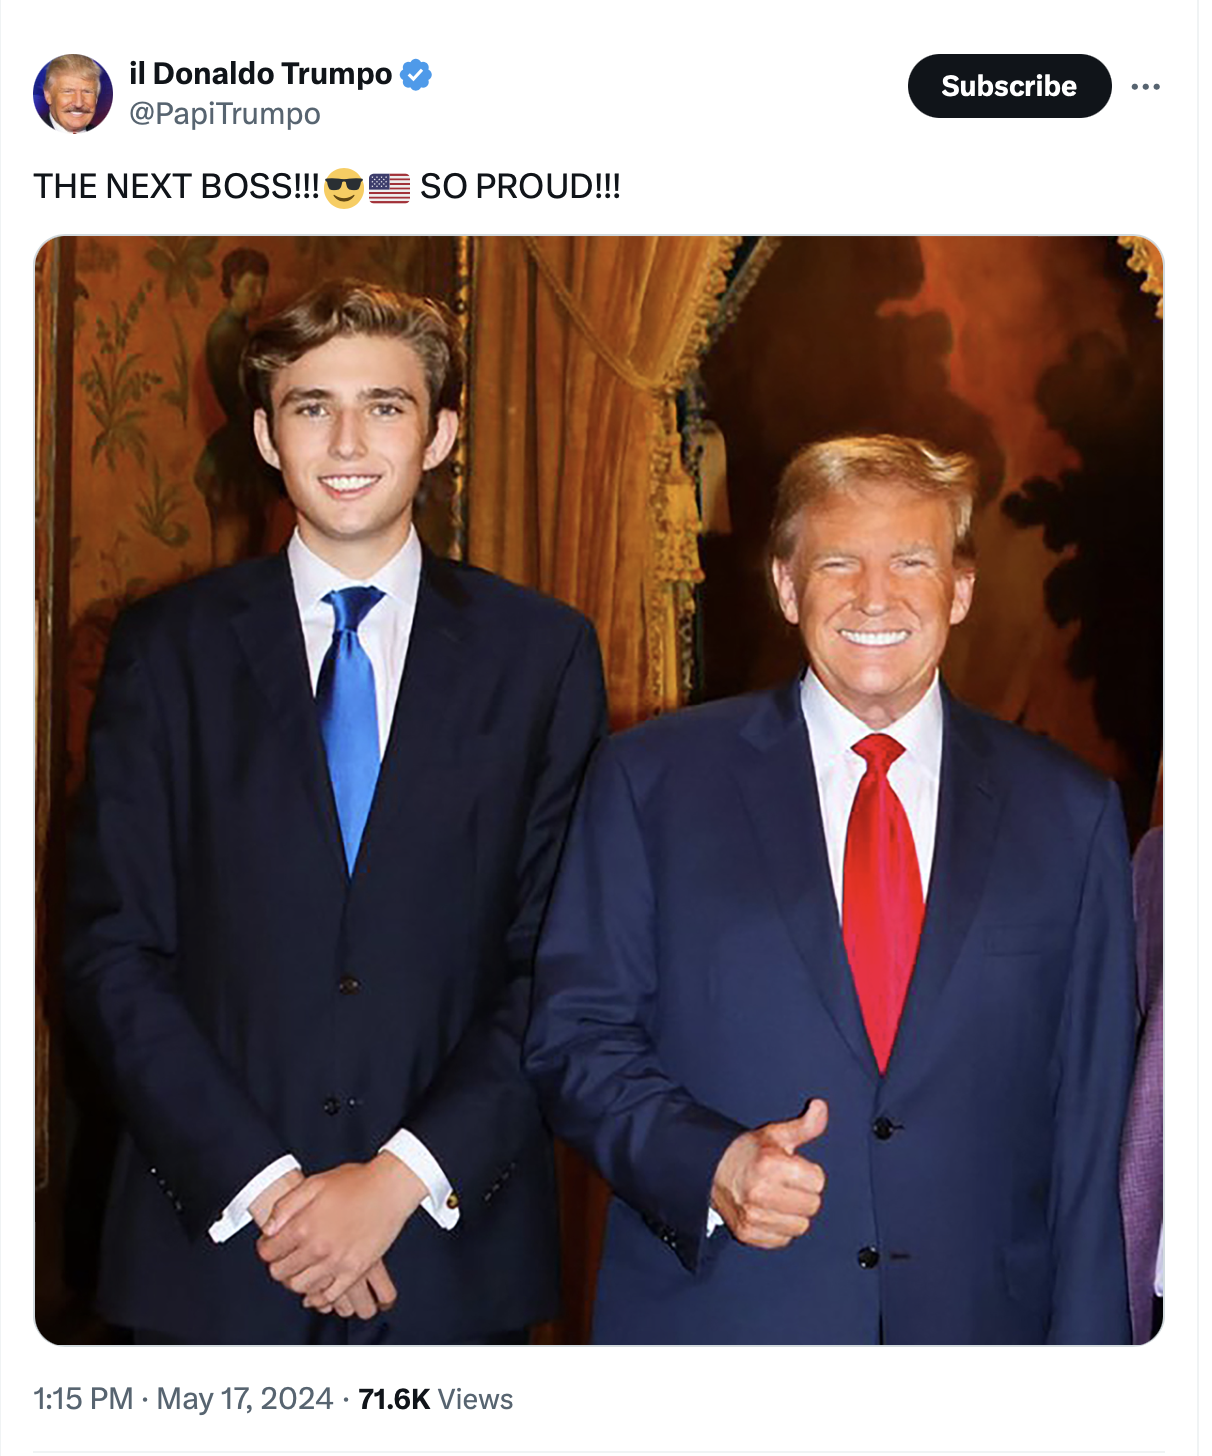Click the May 17, 2024 date
This screenshot has width=1212, height=1456.
[245, 1399]
